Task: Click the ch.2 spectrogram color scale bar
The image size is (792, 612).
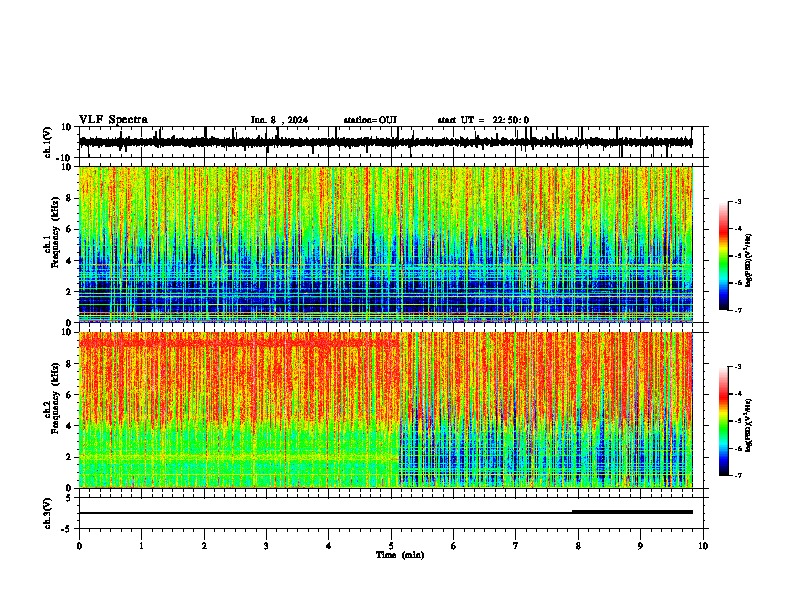Action: [723, 421]
